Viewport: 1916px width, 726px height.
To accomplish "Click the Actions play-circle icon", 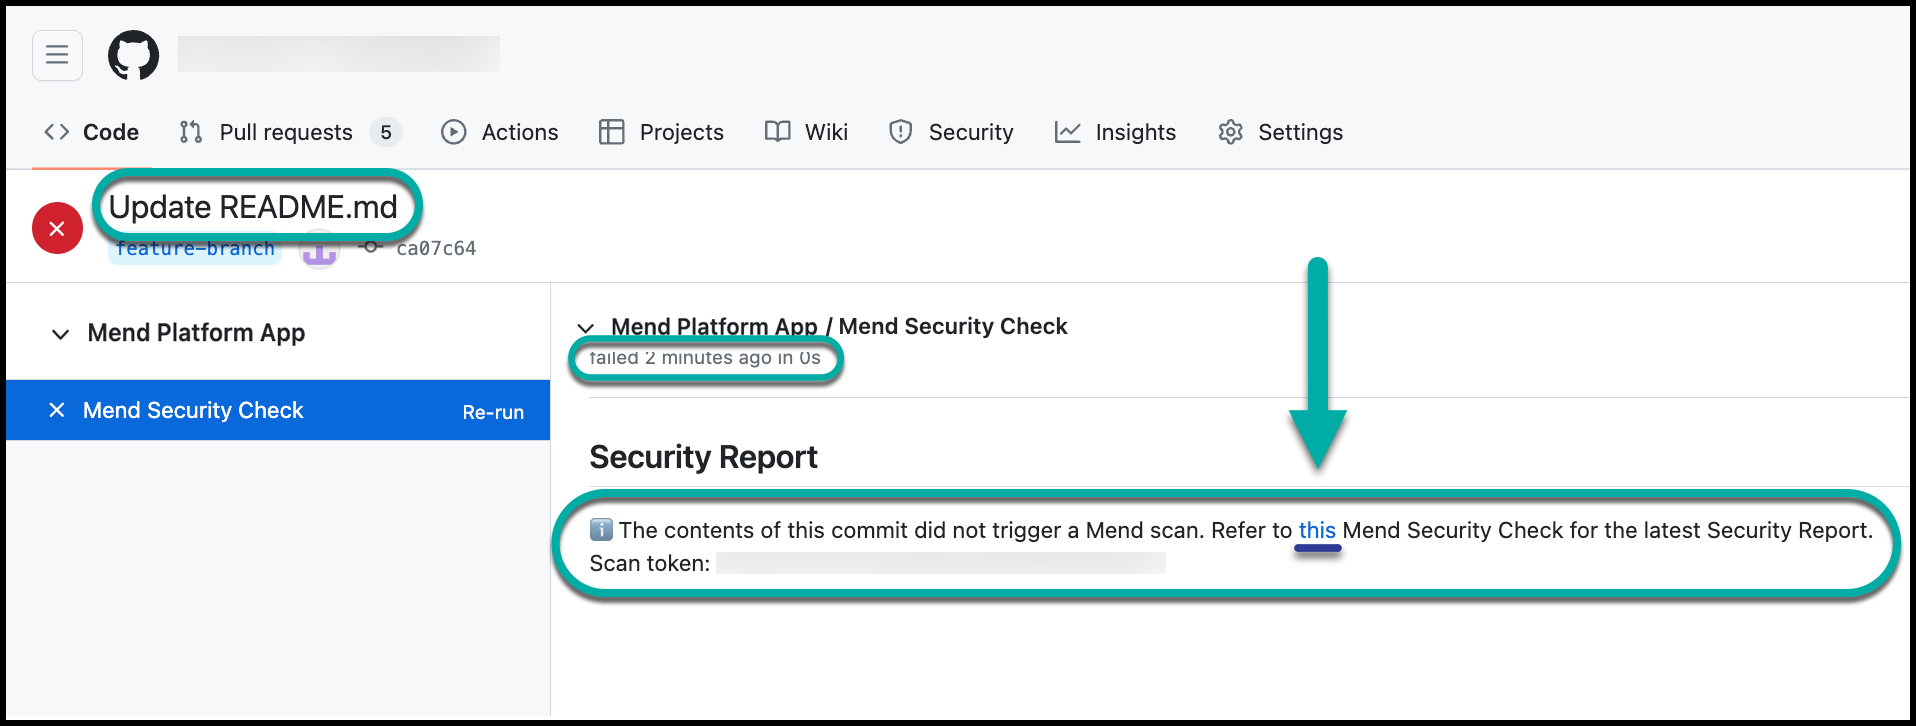I will [x=453, y=132].
